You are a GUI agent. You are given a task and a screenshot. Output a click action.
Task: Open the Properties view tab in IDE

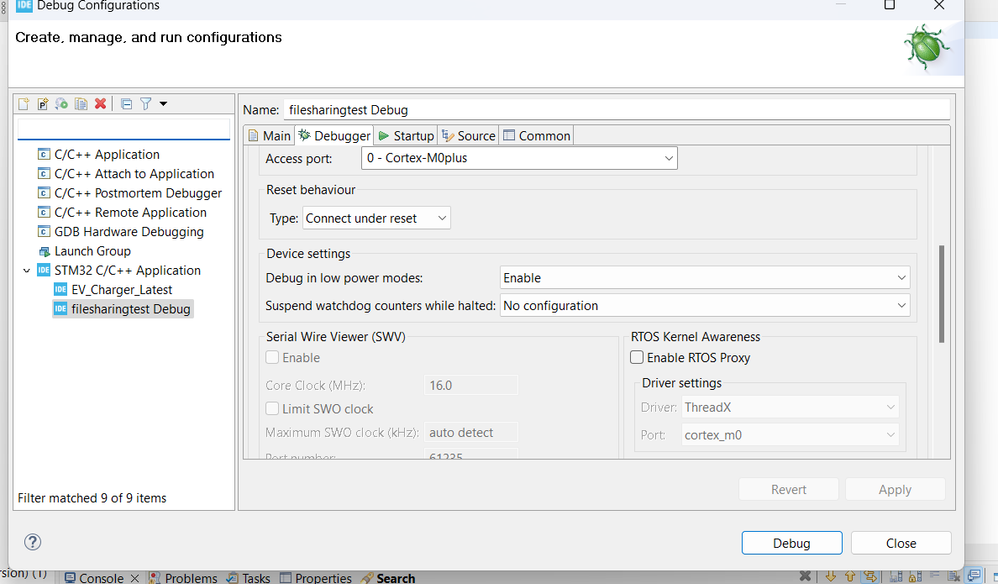click(x=316, y=578)
